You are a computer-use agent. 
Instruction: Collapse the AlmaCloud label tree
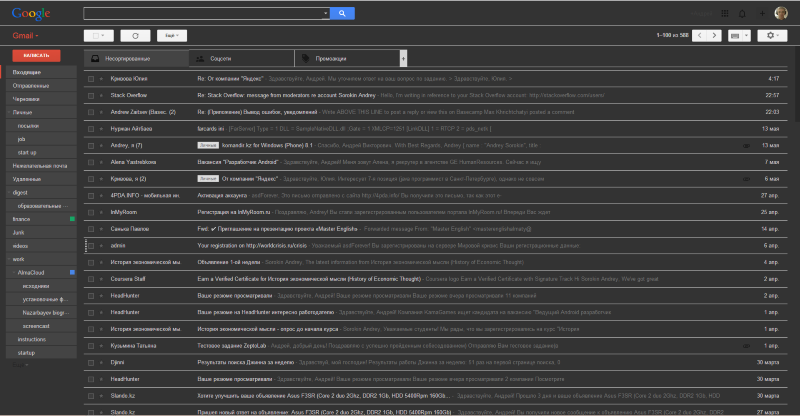coord(14,273)
